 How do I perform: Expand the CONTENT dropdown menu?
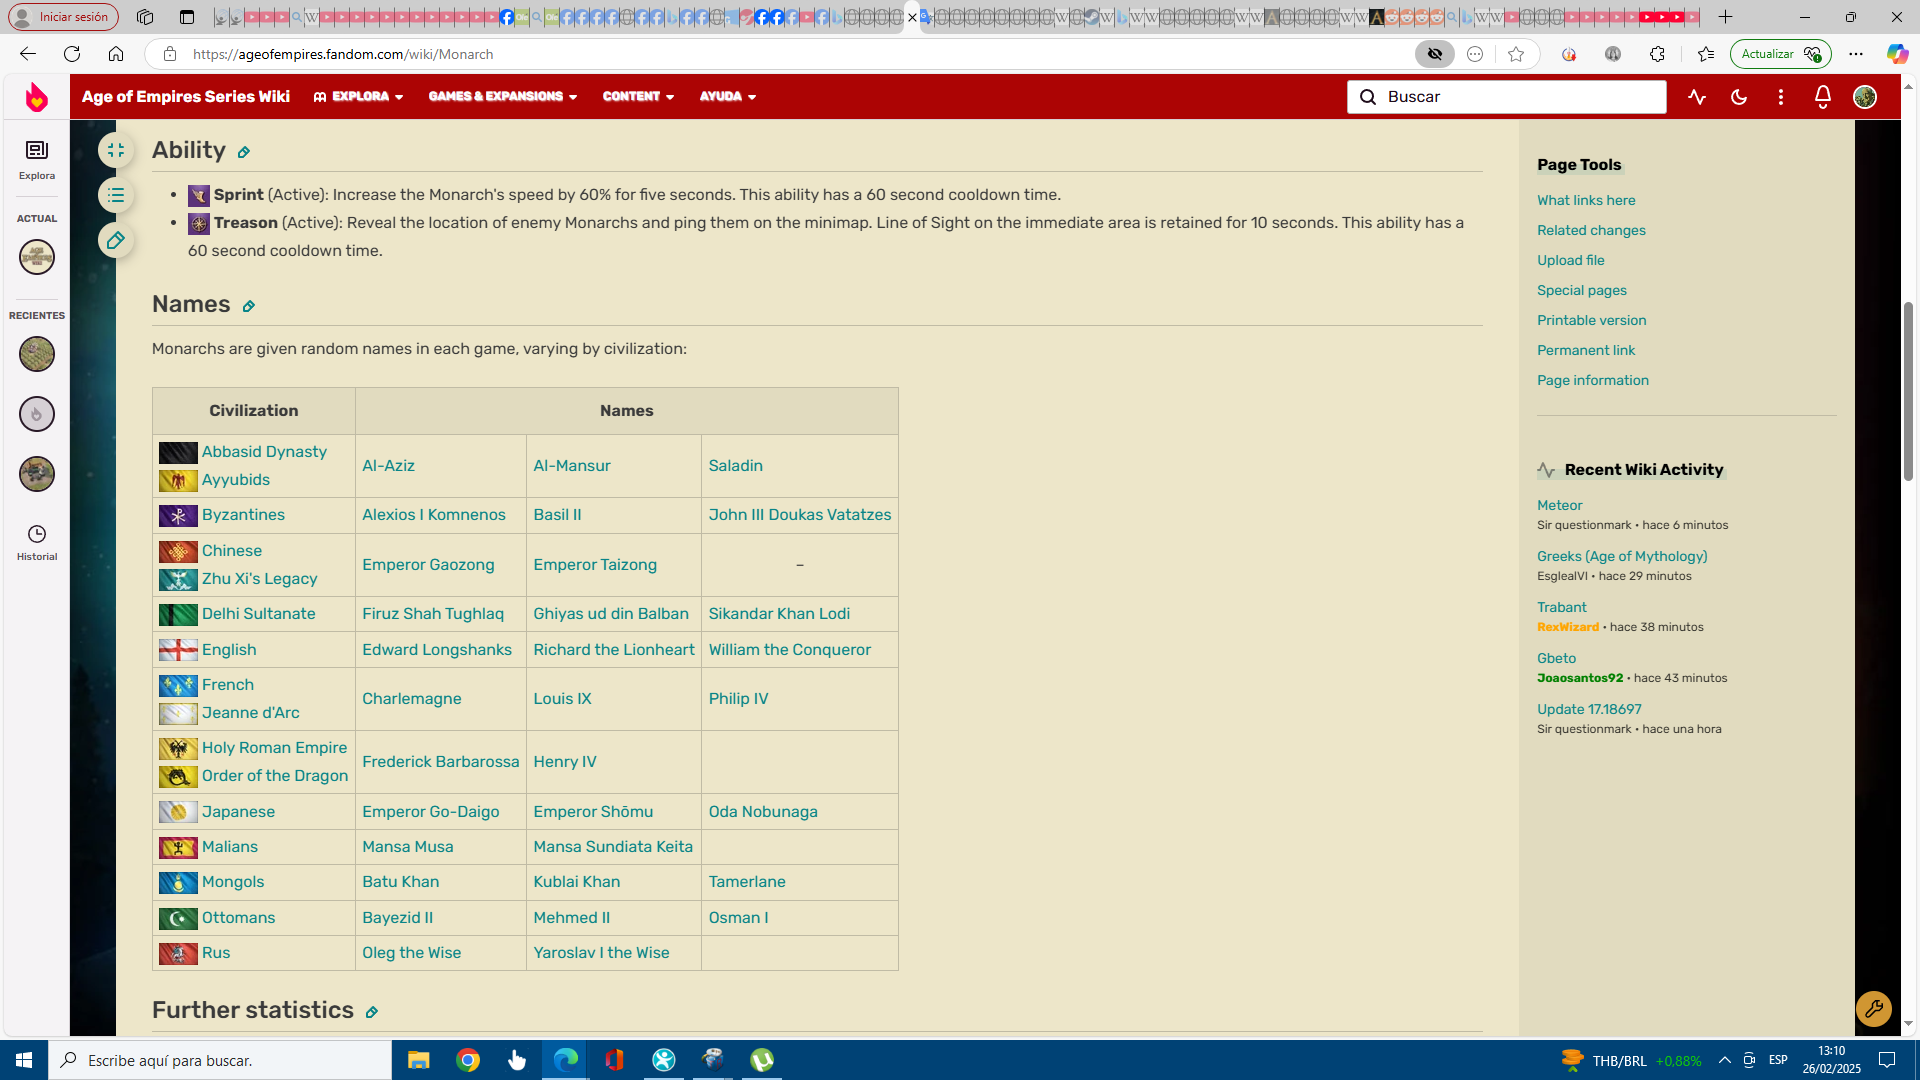click(x=638, y=97)
